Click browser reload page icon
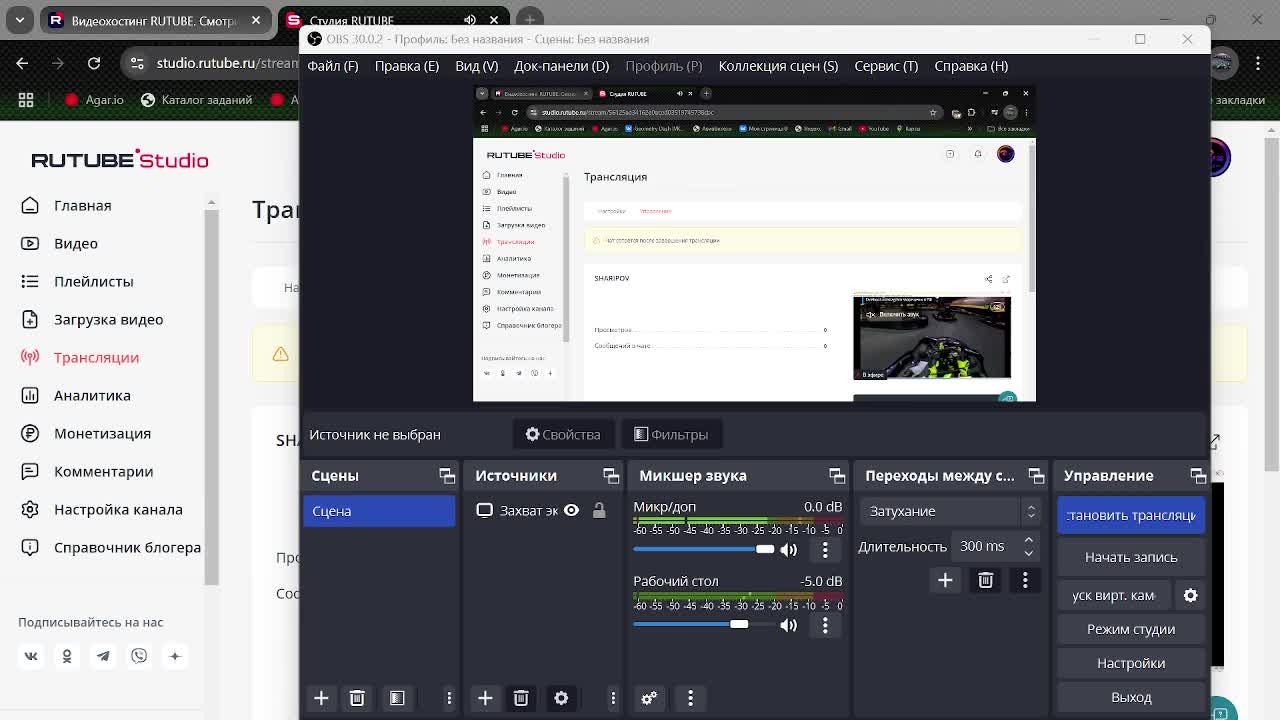The height and width of the screenshot is (720, 1280). (94, 63)
